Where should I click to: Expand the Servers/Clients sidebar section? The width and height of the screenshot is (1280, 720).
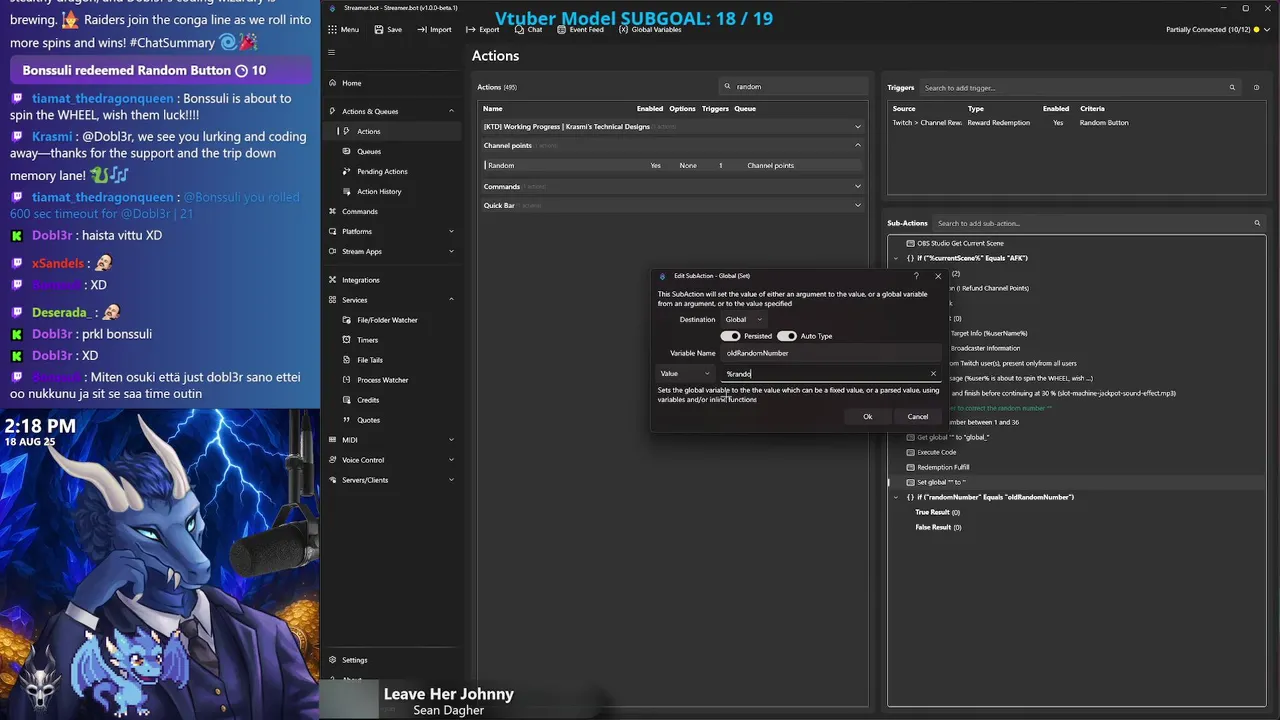click(x=451, y=480)
